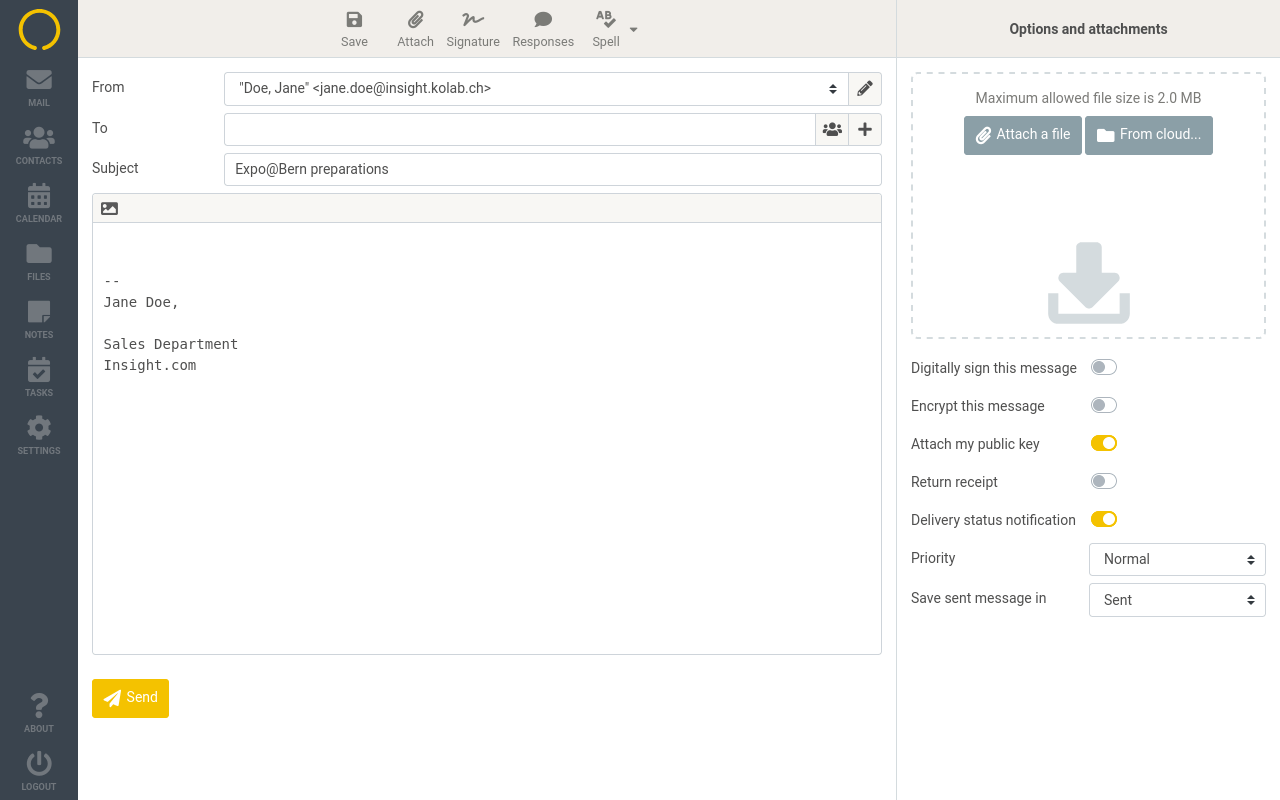Click inside the message body text area
The image size is (1280, 800).
[487, 438]
